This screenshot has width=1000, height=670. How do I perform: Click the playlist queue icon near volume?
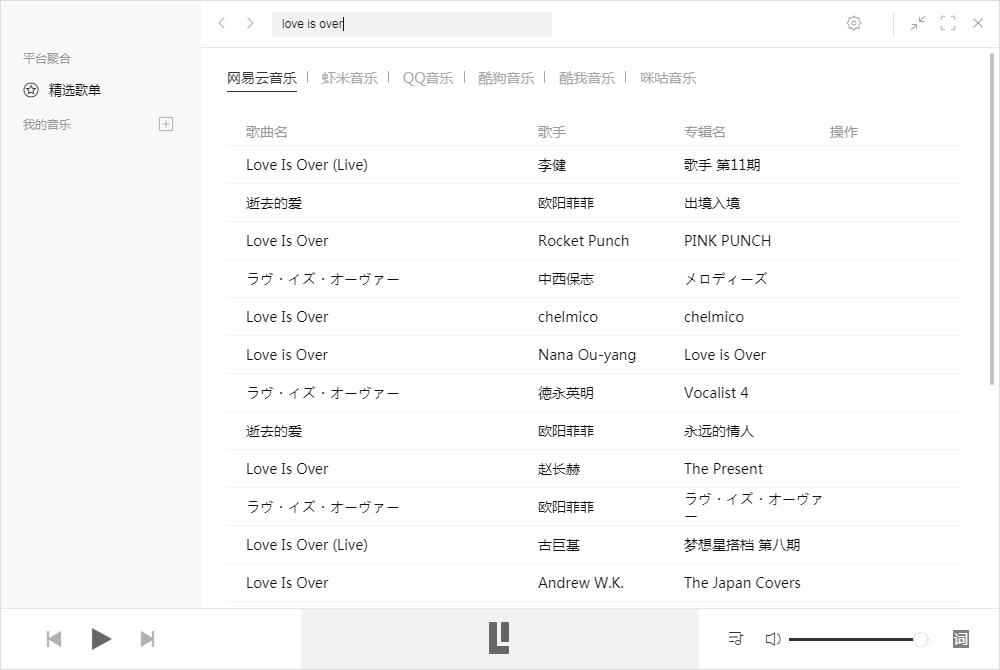click(x=734, y=638)
